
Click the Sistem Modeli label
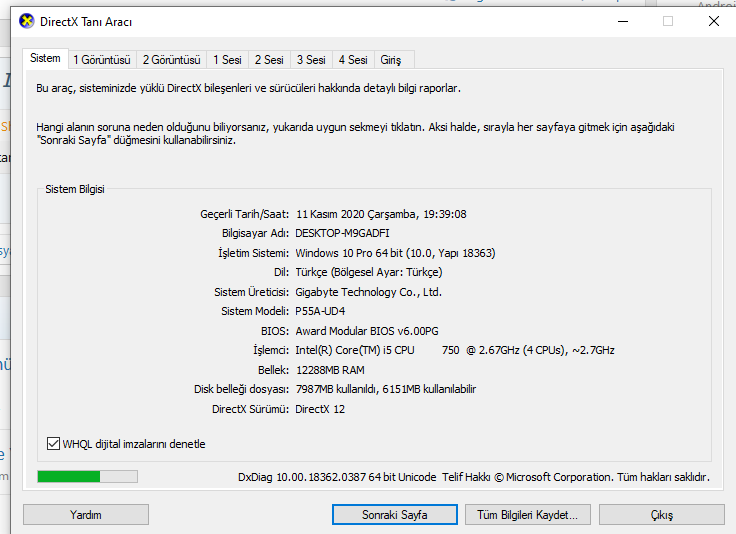255,311
